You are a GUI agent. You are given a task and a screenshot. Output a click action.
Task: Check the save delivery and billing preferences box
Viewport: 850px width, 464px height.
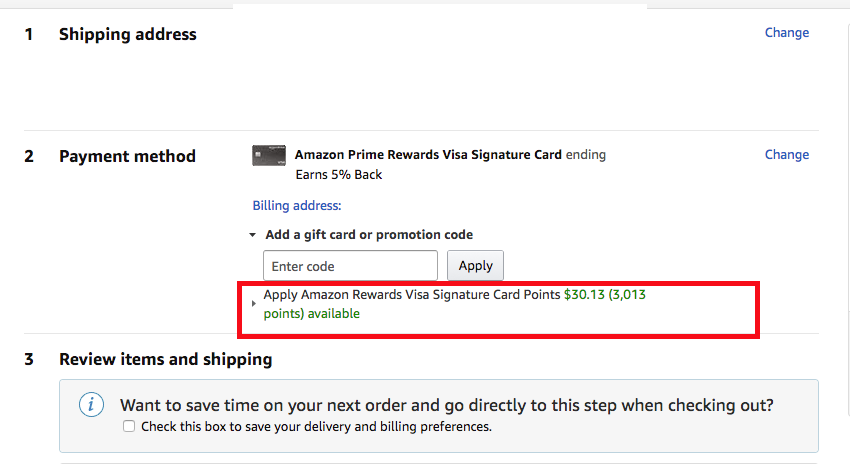pos(129,426)
